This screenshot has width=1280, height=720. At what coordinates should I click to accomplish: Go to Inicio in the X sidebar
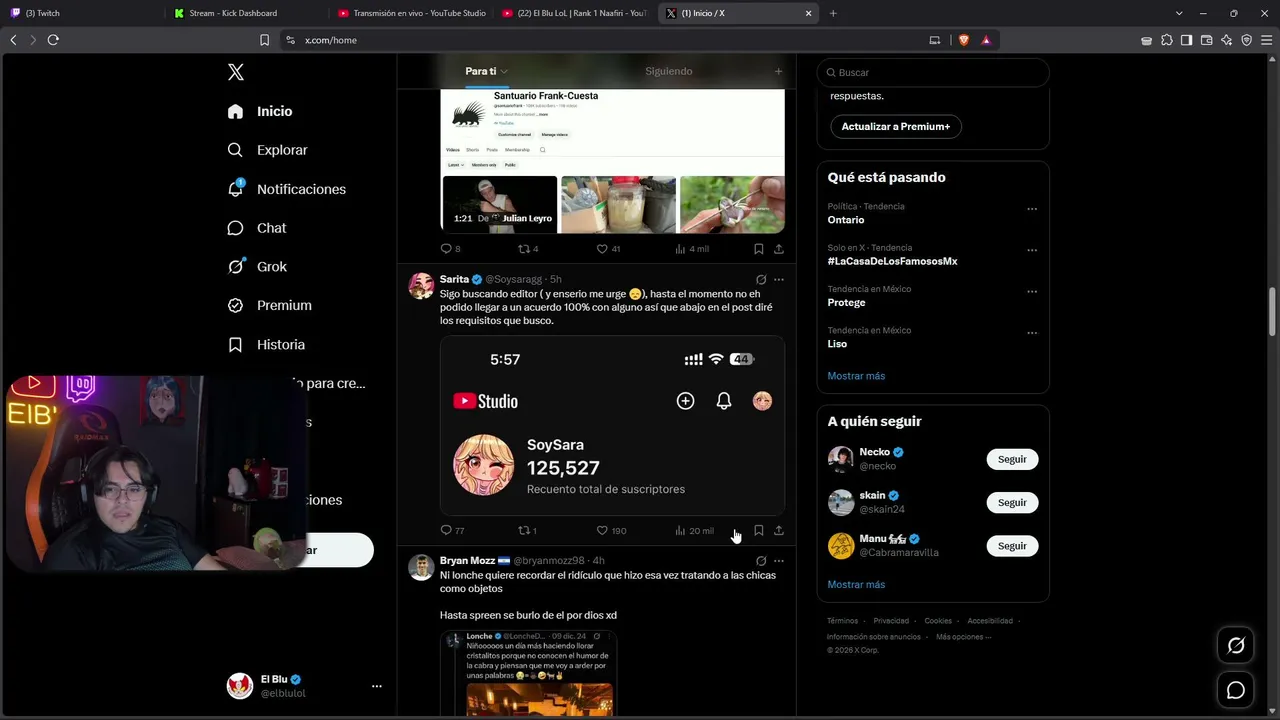[x=261, y=111]
